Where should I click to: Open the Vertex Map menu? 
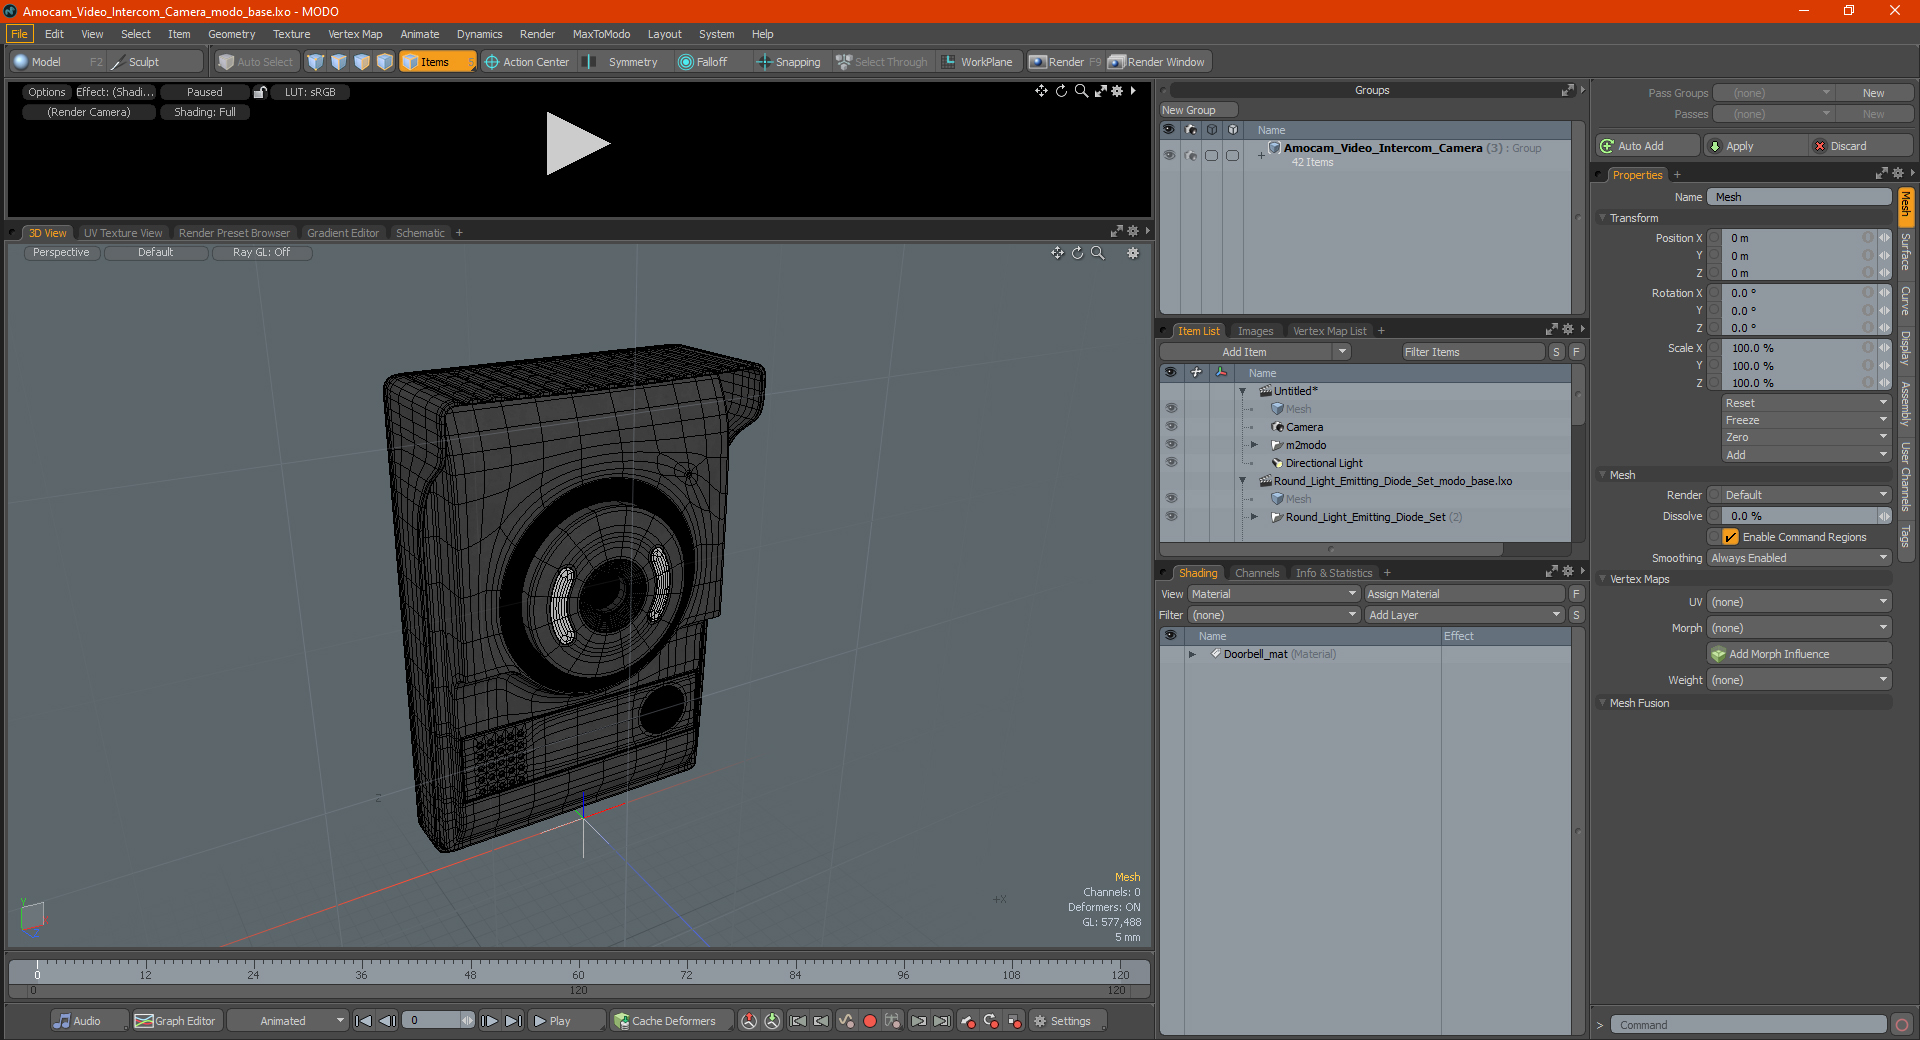(x=355, y=34)
